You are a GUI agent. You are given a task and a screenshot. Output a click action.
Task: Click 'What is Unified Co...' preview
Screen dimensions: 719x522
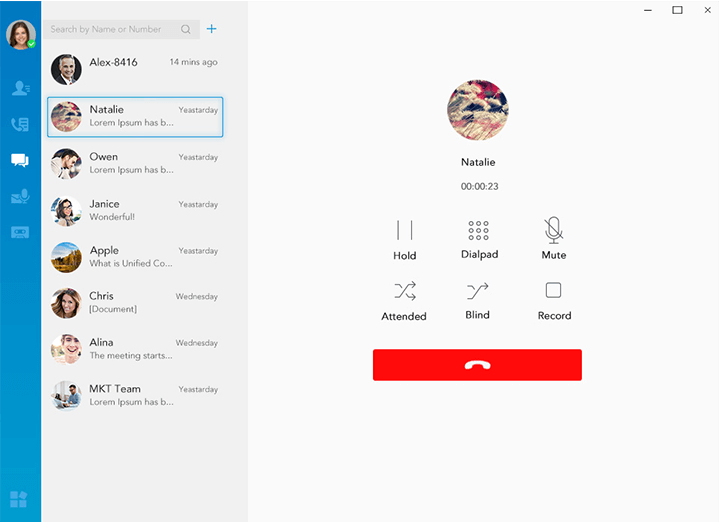click(131, 263)
